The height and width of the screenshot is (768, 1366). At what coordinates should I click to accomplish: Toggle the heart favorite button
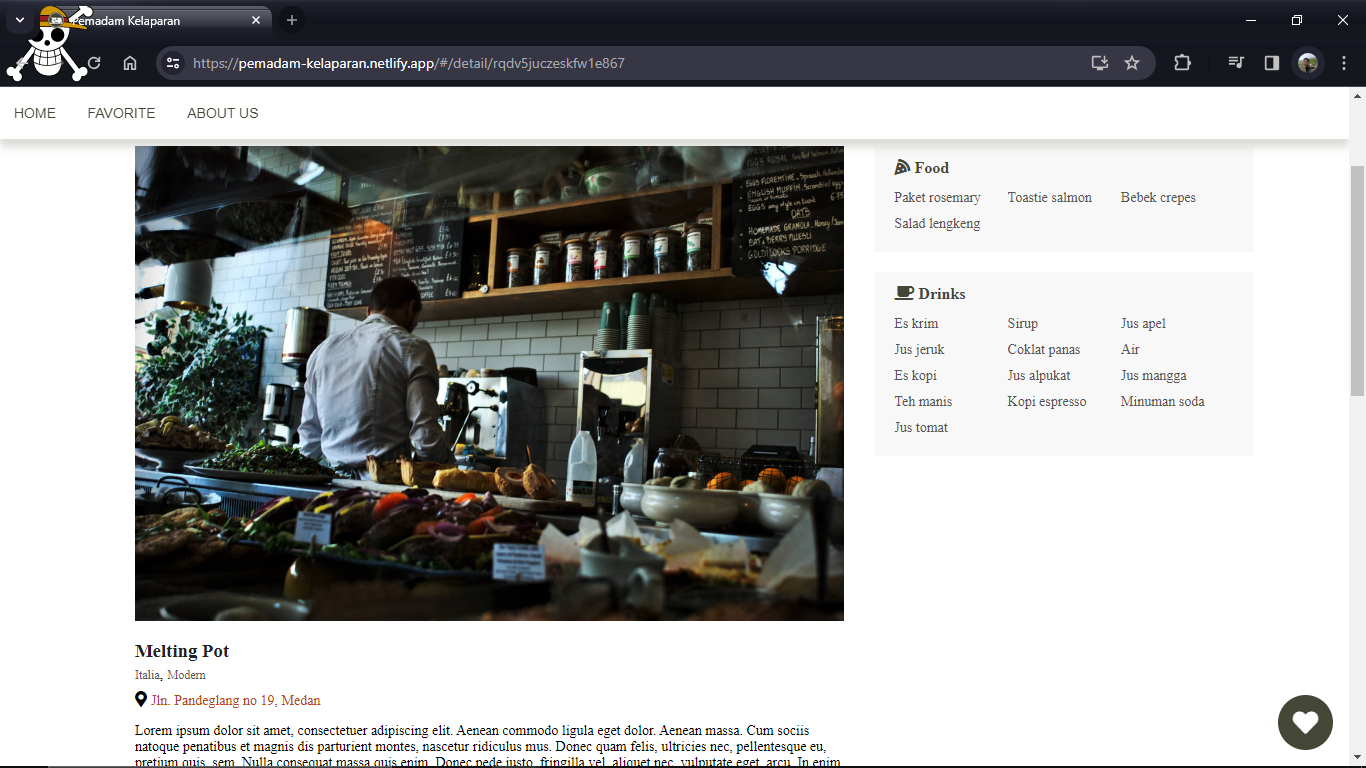point(1305,722)
